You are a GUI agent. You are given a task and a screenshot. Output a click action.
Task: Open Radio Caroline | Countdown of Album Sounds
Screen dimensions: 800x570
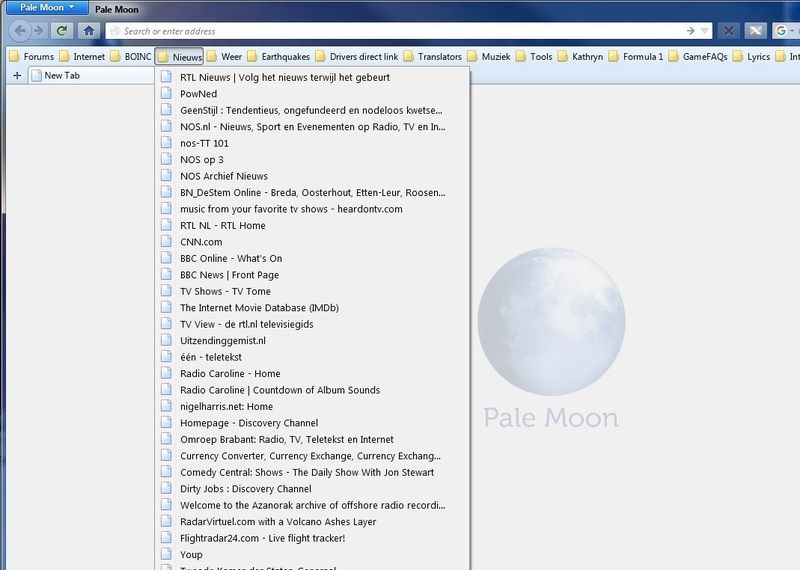pyautogui.click(x=312, y=390)
